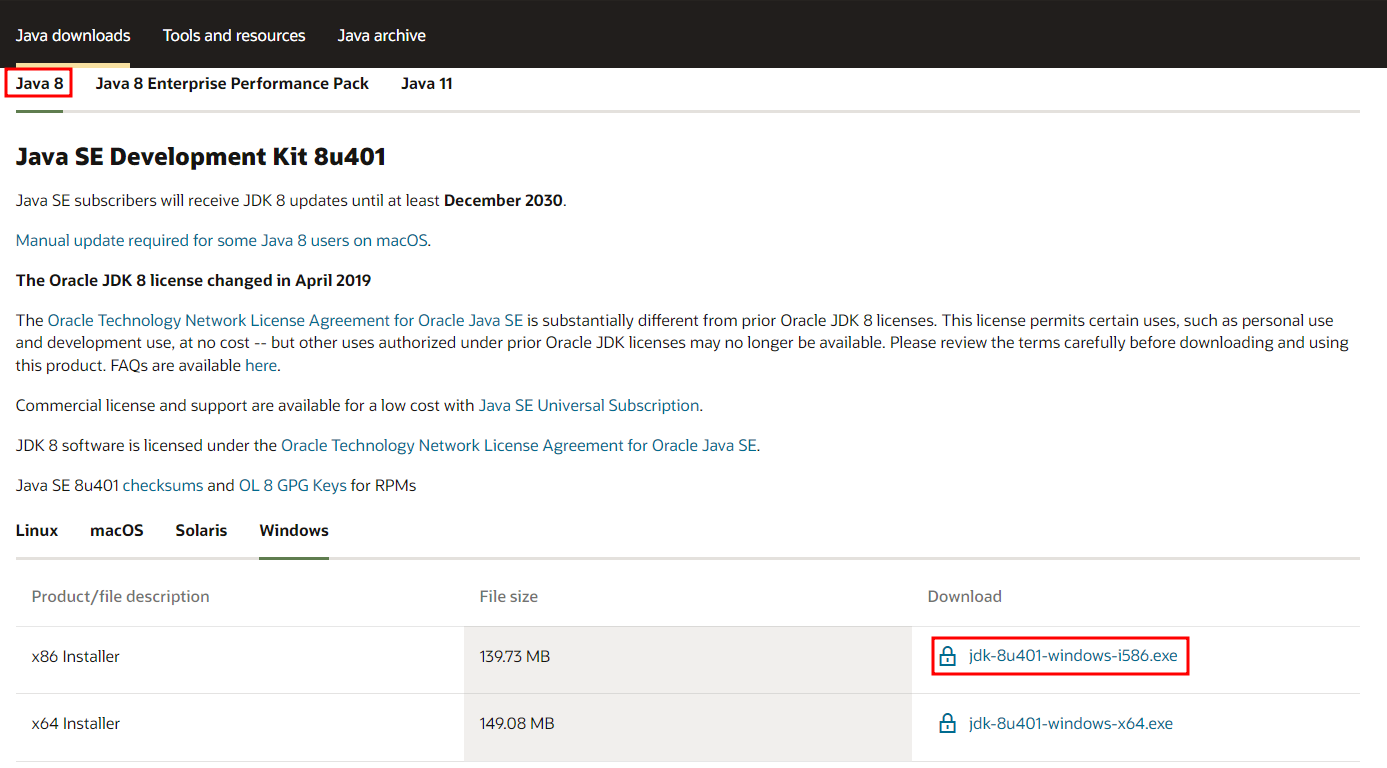Select the Java 11 sub-tab

click(x=427, y=83)
